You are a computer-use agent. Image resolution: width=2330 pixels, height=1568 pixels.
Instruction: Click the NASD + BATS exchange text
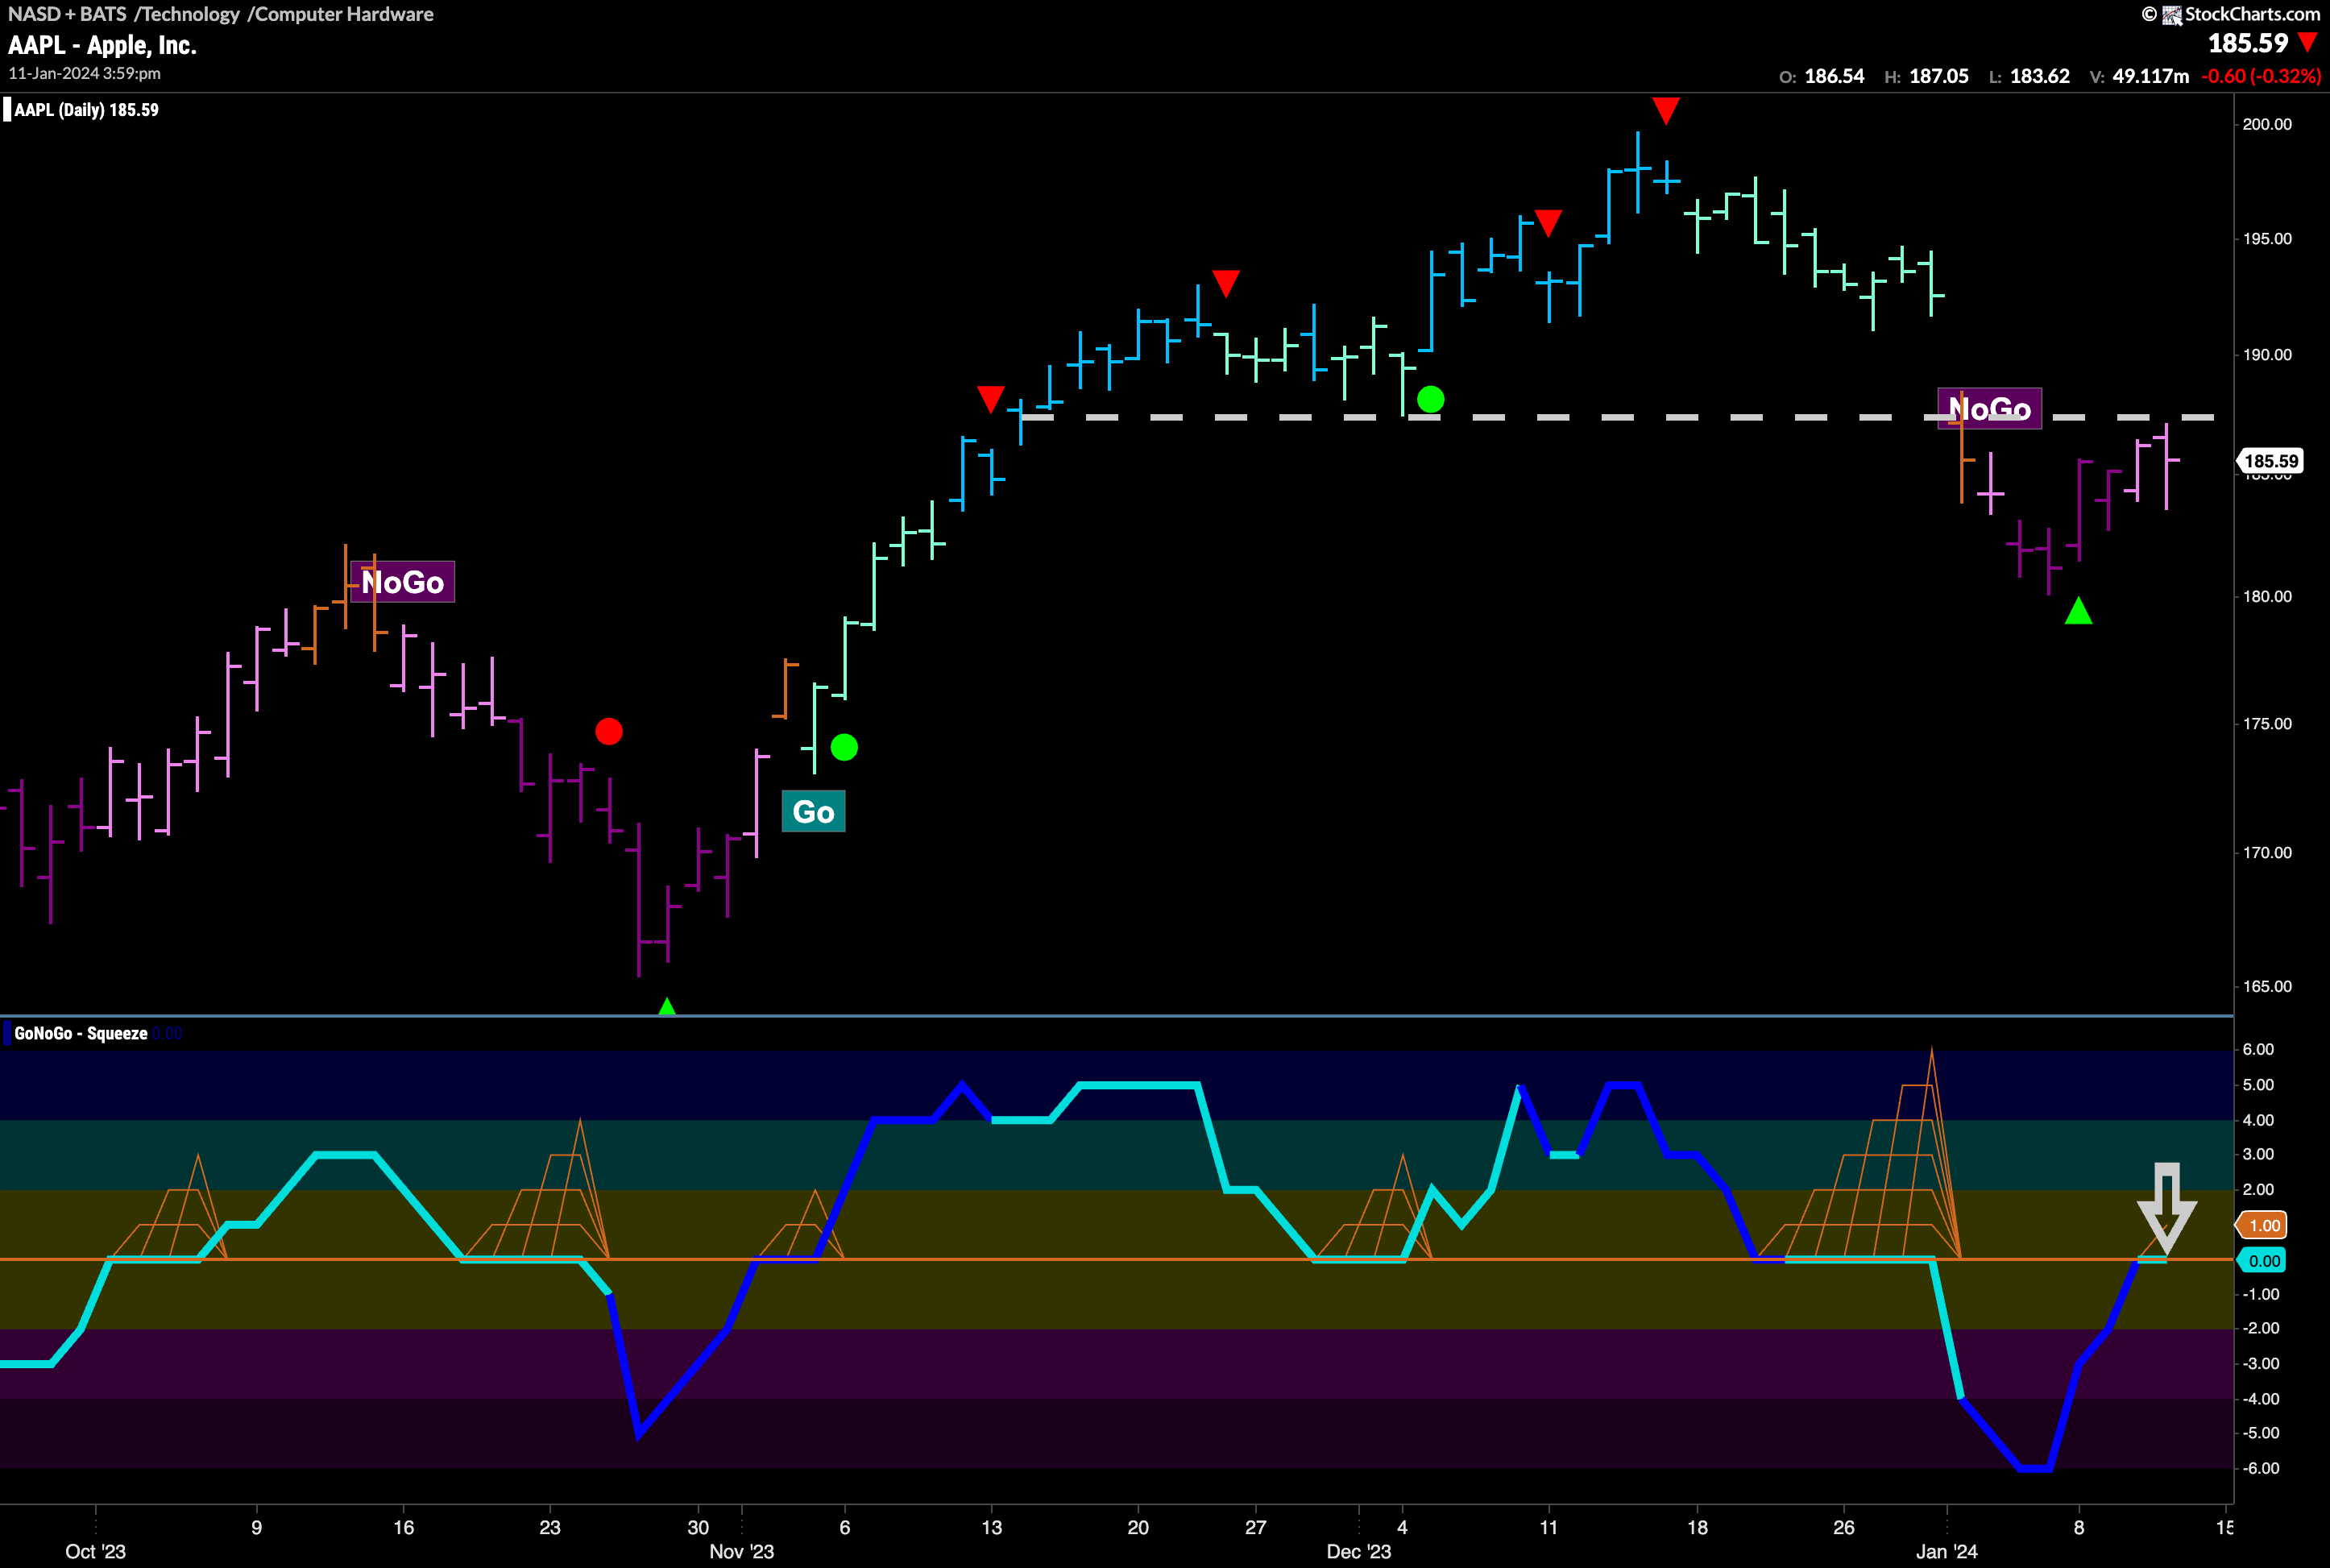(x=67, y=14)
